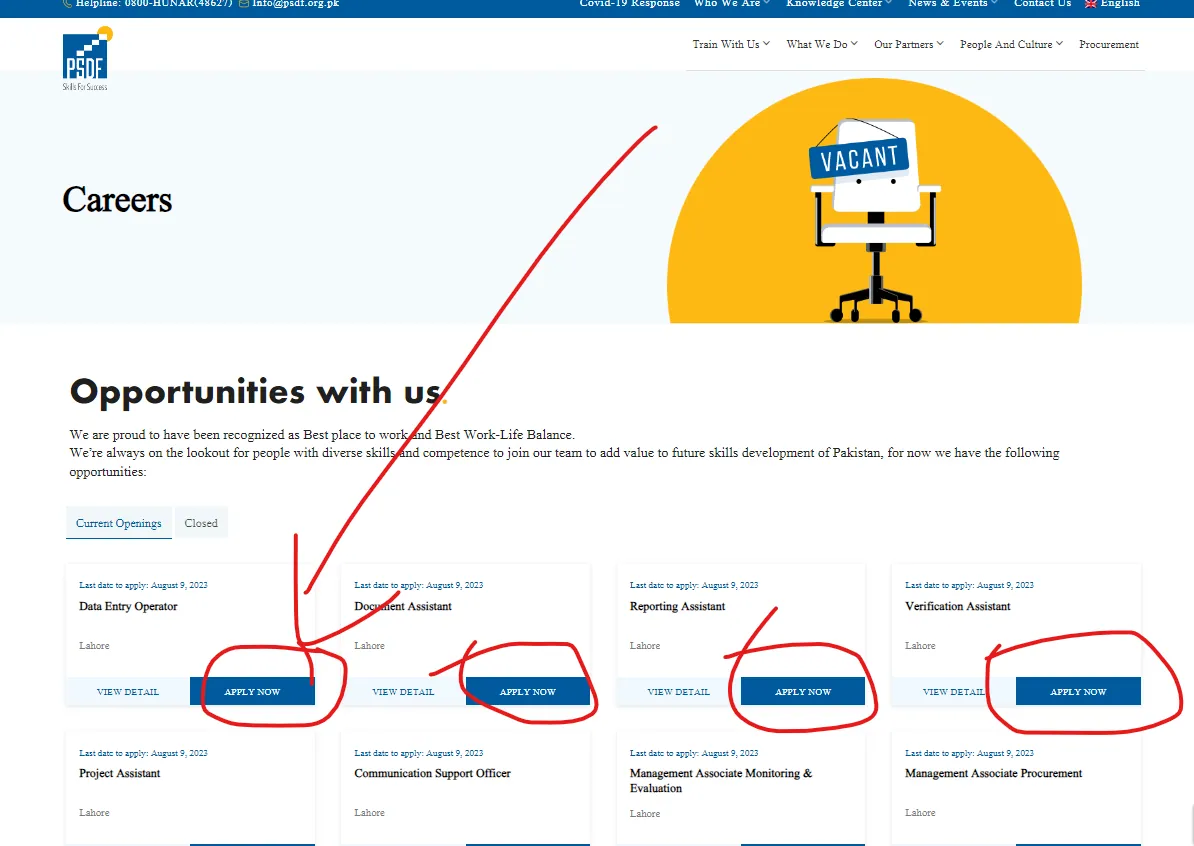Expand the Who We Are menu
1194x846 pixels.
pyautogui.click(x=732, y=3)
